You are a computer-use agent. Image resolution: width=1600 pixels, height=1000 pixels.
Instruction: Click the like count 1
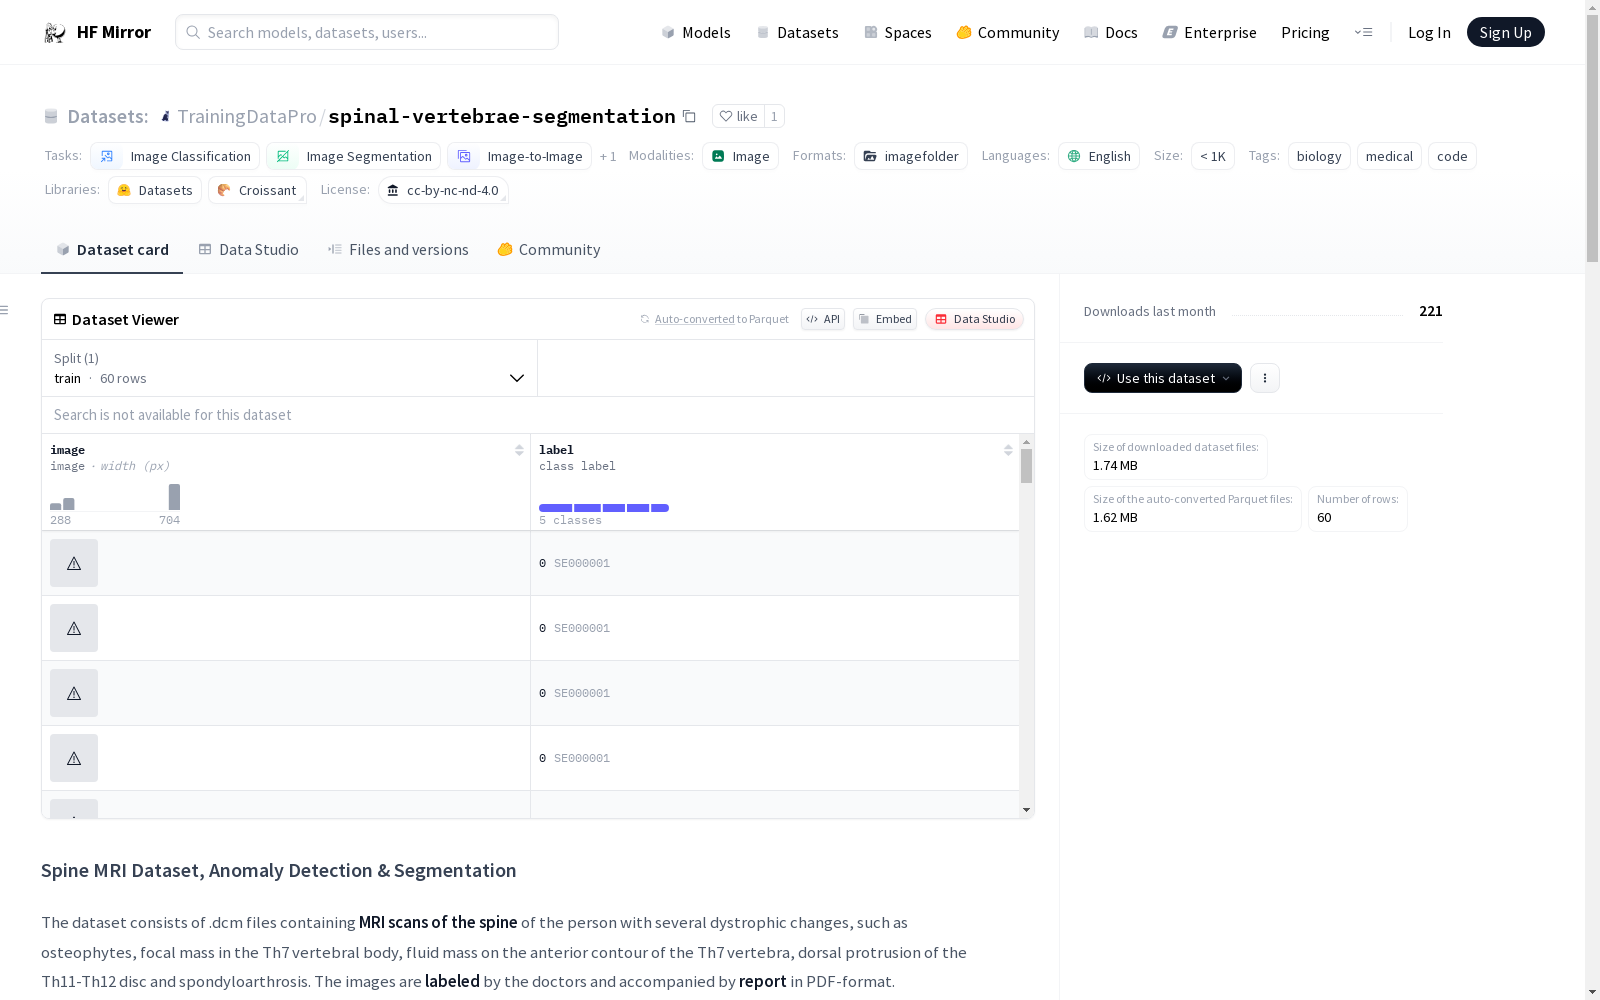(x=774, y=116)
